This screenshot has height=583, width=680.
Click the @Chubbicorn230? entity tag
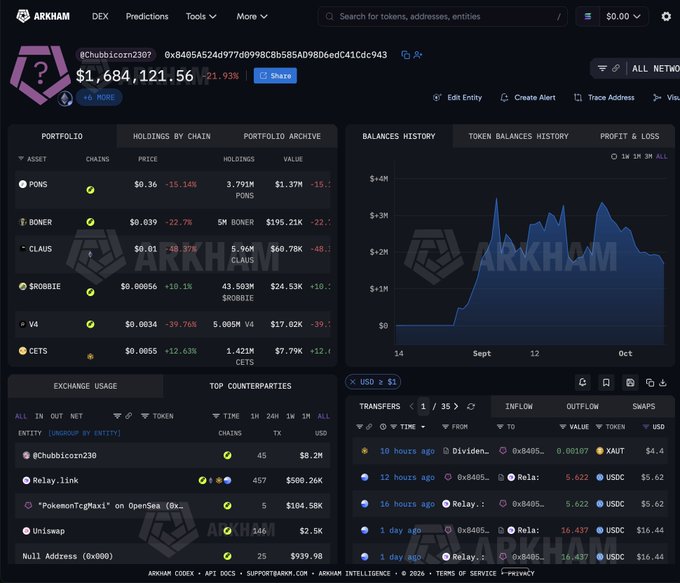115,55
